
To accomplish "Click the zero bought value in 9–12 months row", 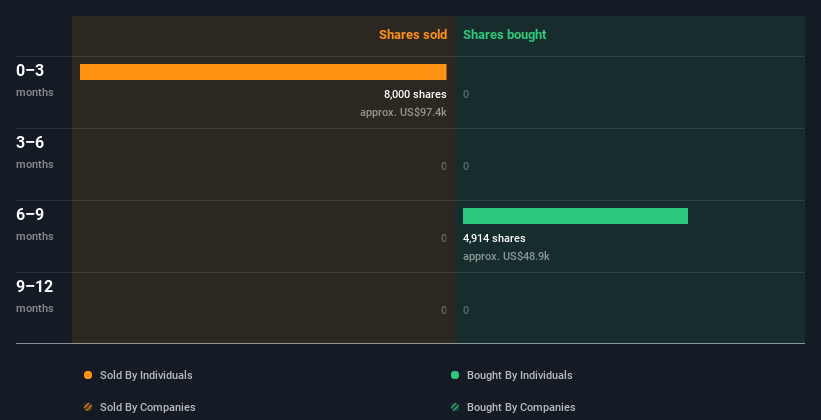I will (466, 311).
